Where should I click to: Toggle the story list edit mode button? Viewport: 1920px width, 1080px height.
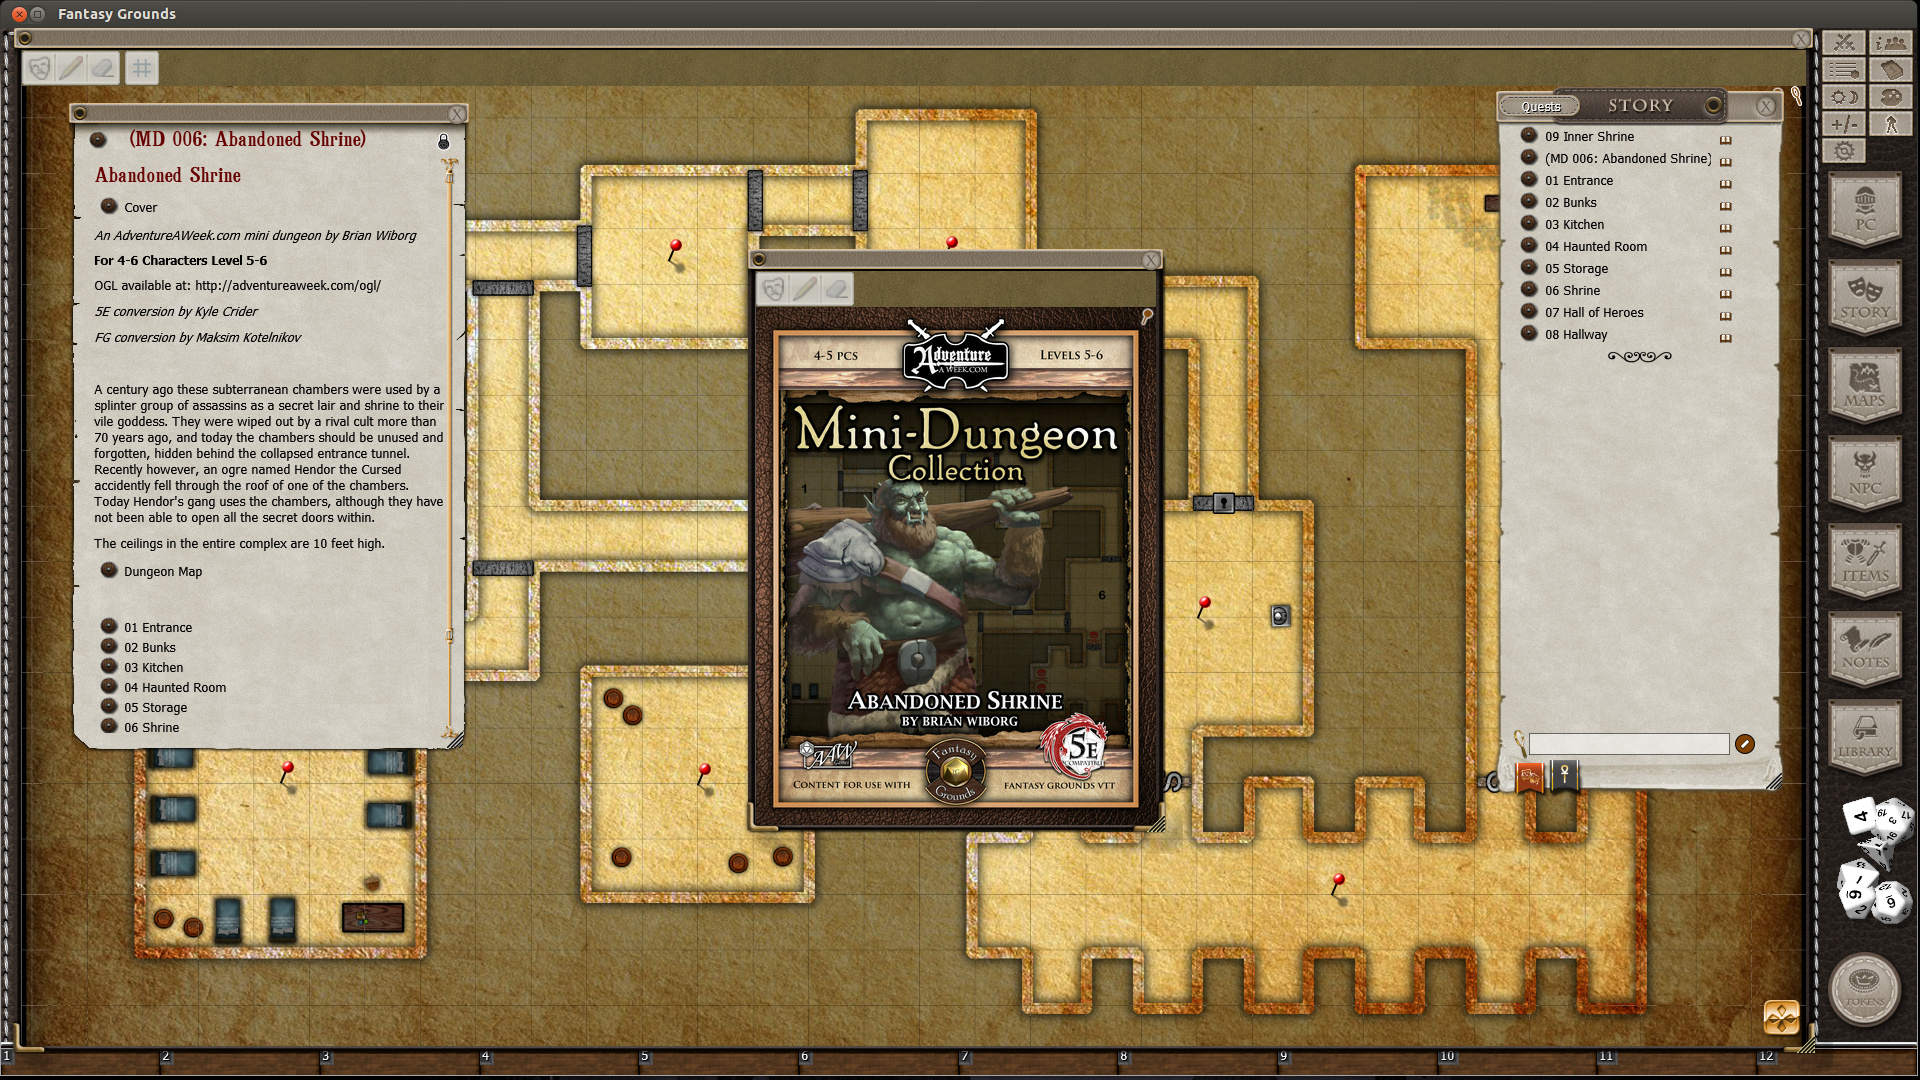coord(1744,744)
